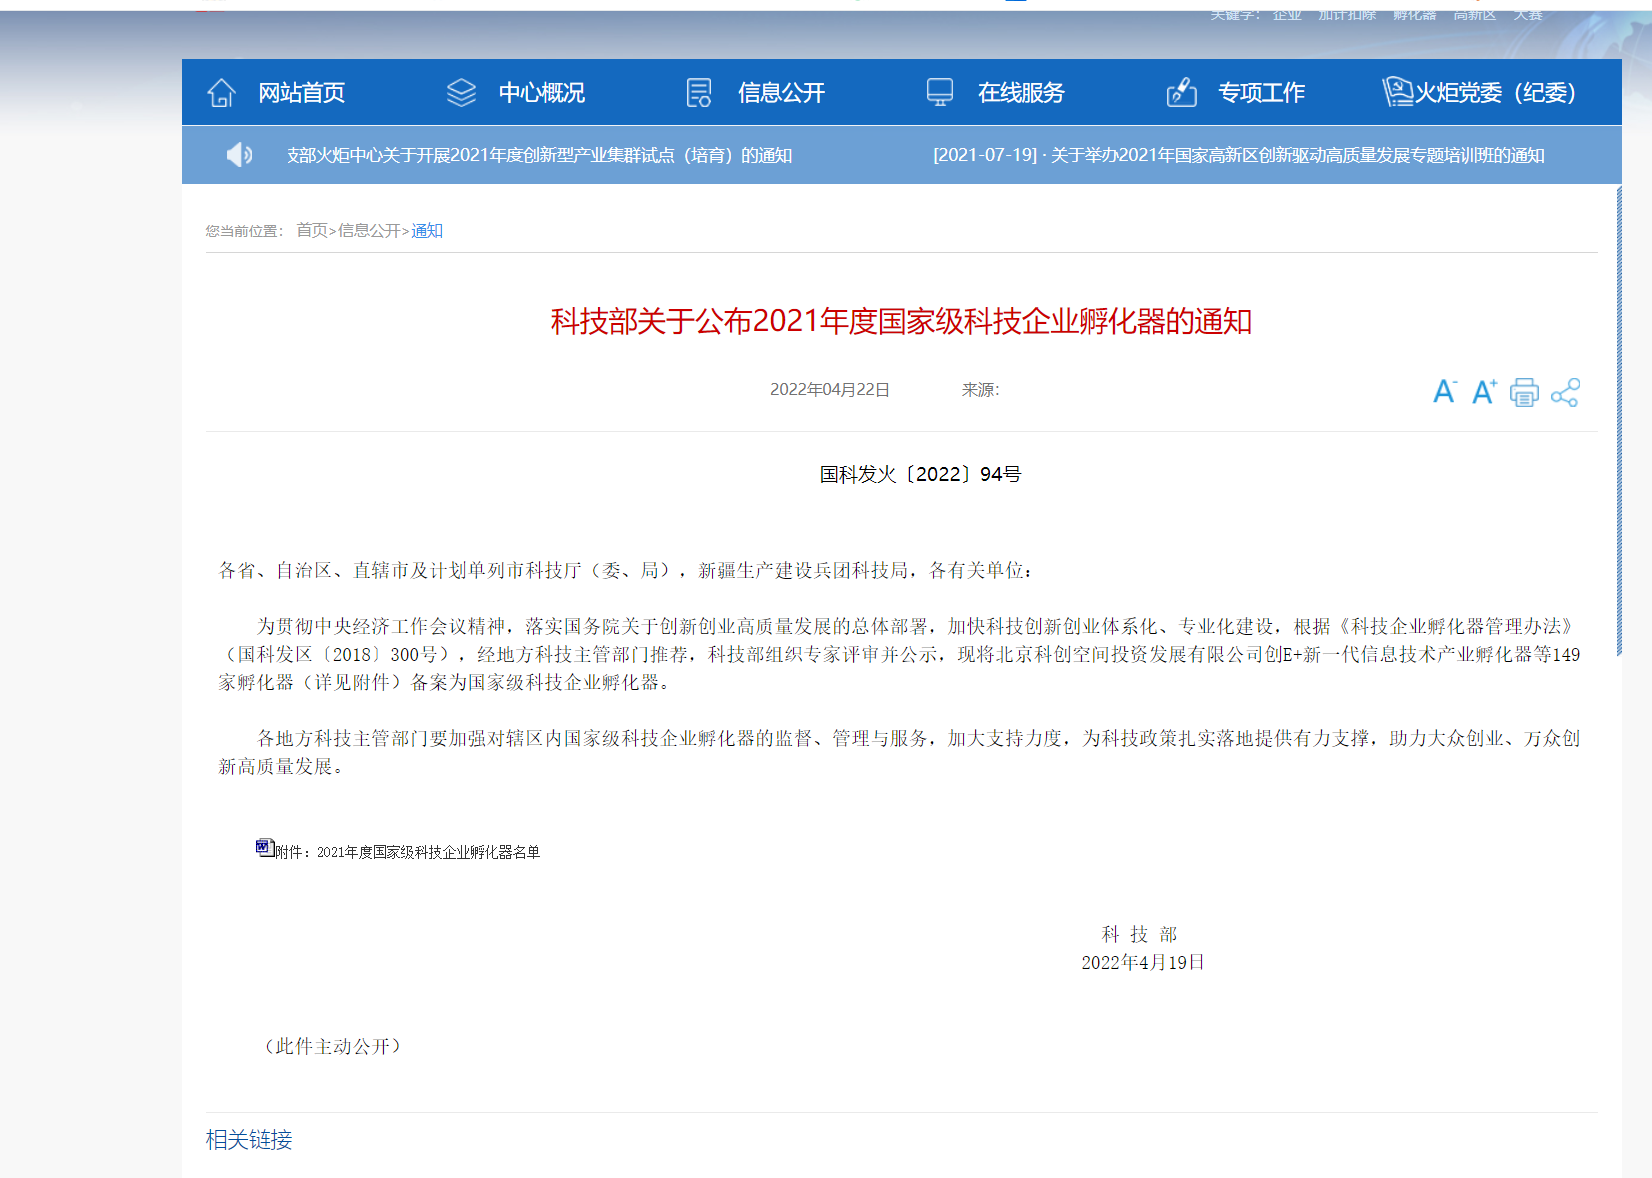Increase article font size with A+ icon

[1483, 392]
